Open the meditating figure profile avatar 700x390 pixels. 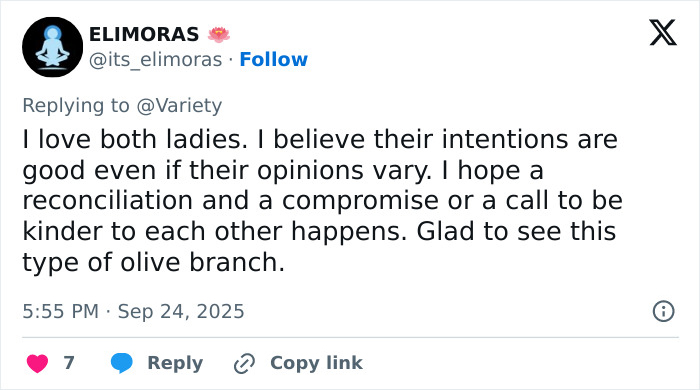pyautogui.click(x=53, y=47)
